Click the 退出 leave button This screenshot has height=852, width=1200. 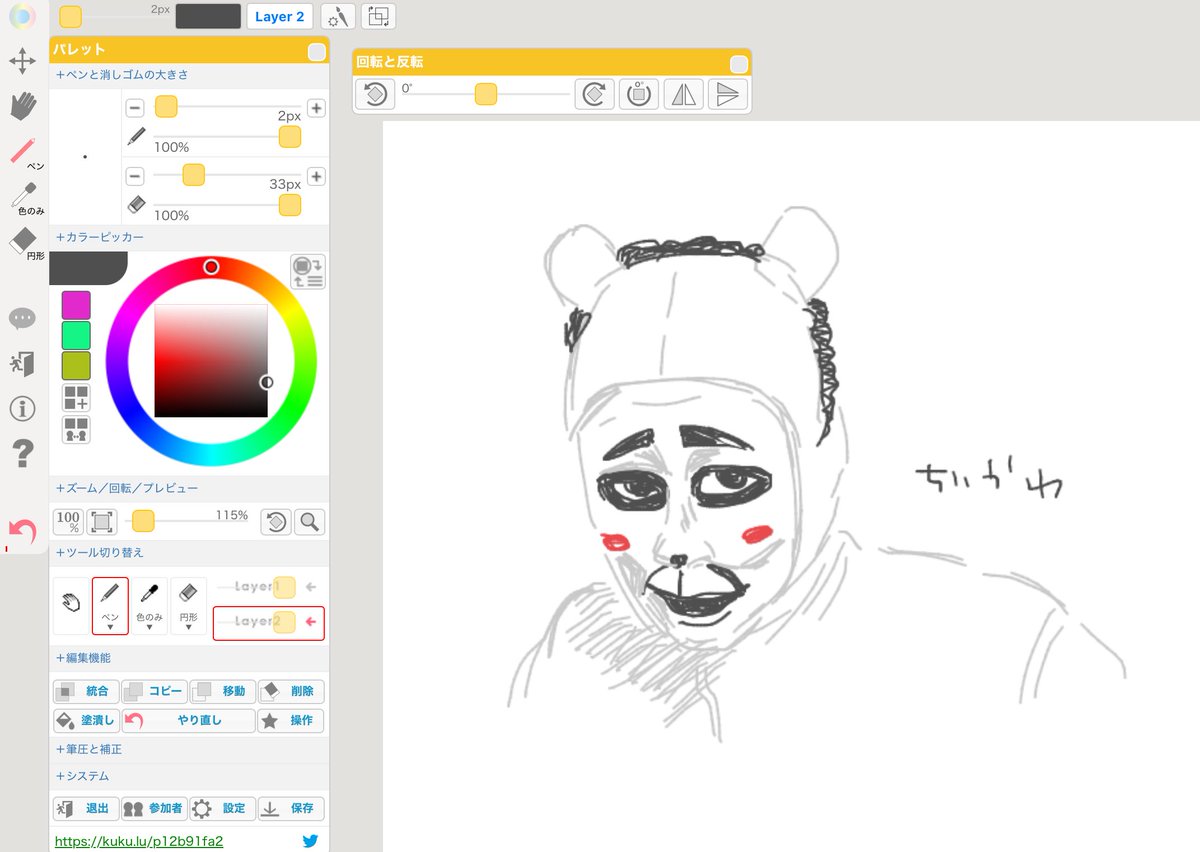click(x=85, y=808)
